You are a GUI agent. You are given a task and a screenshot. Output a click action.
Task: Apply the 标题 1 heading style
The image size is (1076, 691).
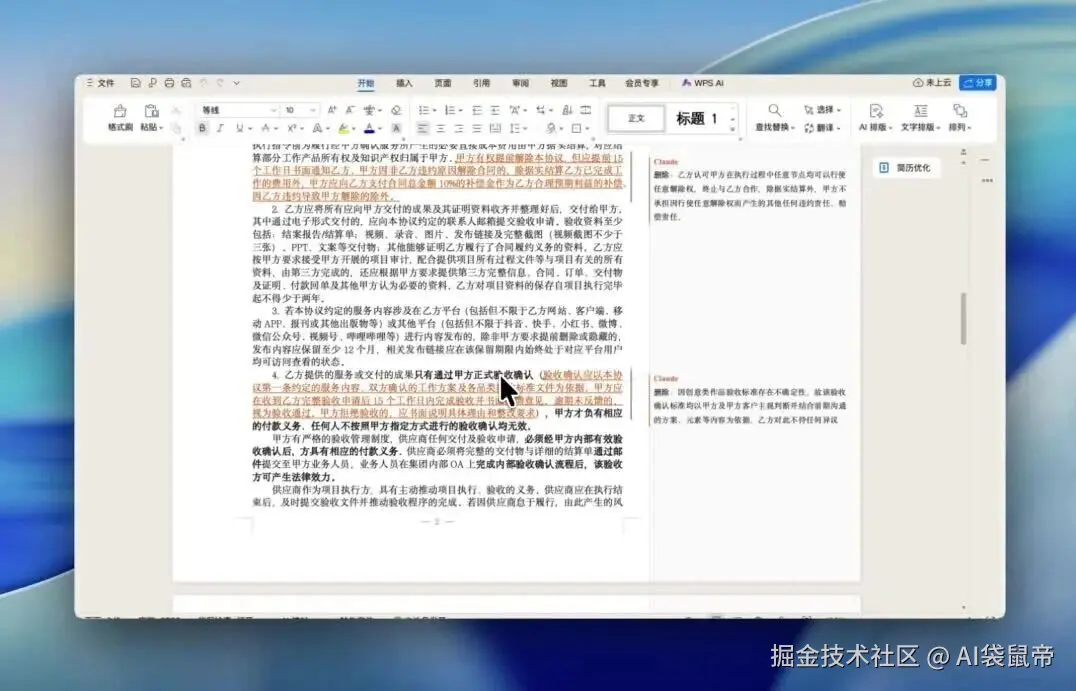[x=697, y=119]
